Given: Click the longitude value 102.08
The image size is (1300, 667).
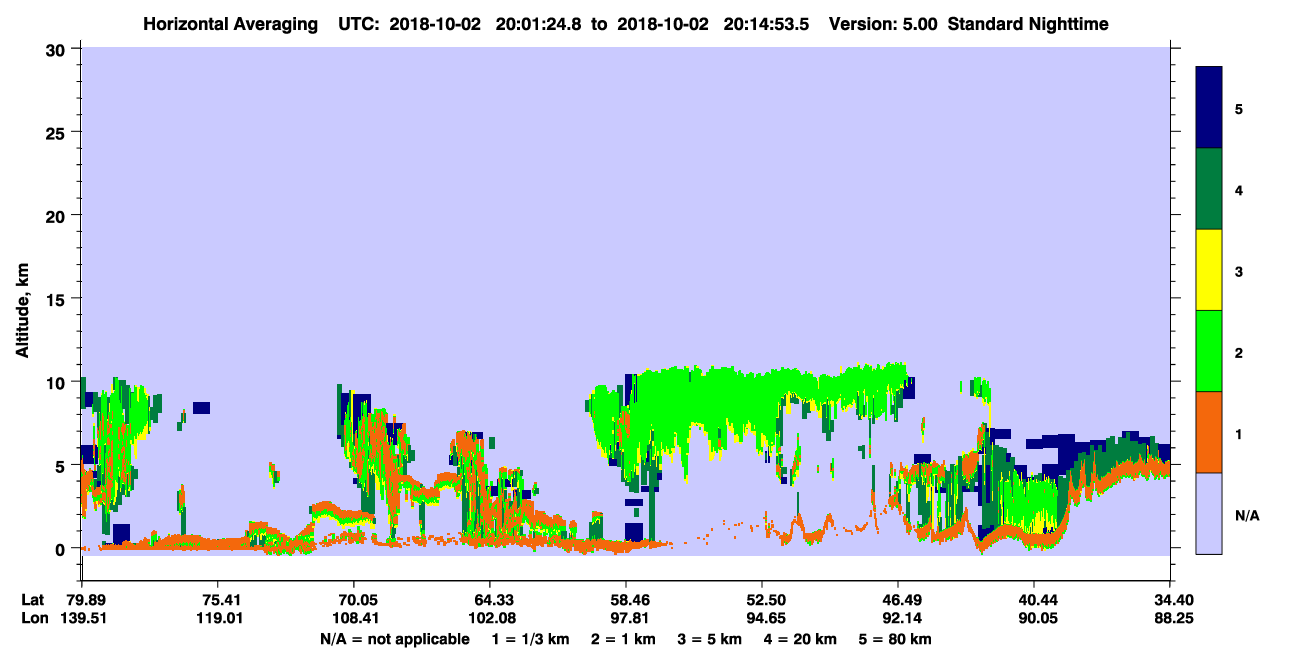Looking at the screenshot, I should click(489, 619).
